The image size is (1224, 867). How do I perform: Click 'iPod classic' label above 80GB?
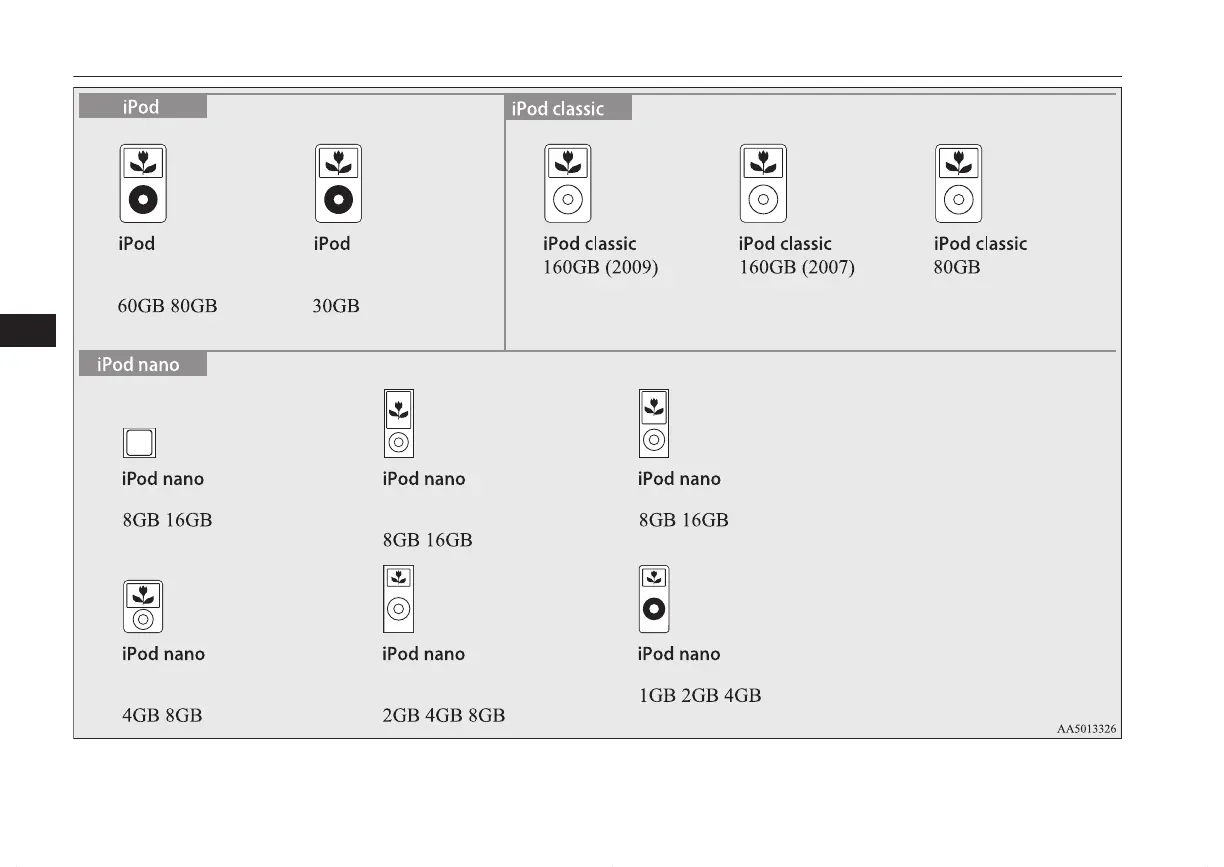click(x=981, y=243)
